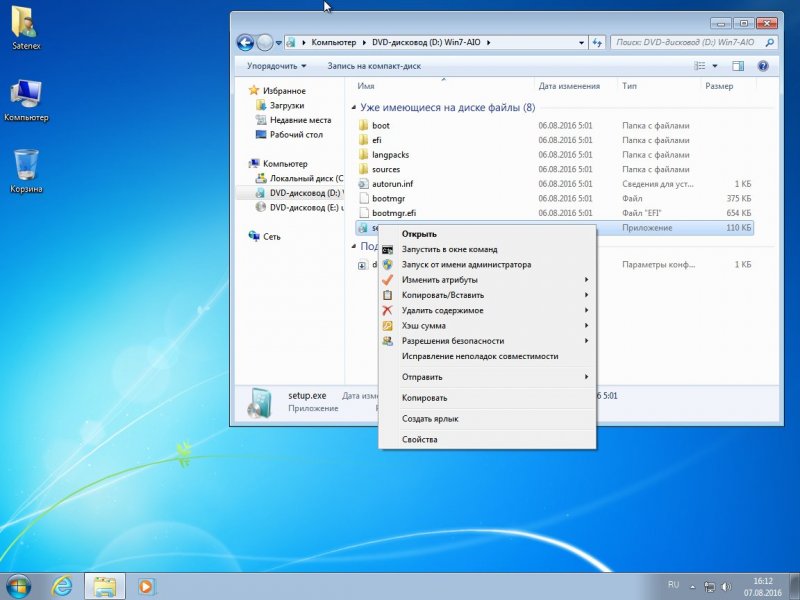The width and height of the screenshot is (800, 600).
Task: Open the Разрешения безопасности submenu
Action: (487, 341)
